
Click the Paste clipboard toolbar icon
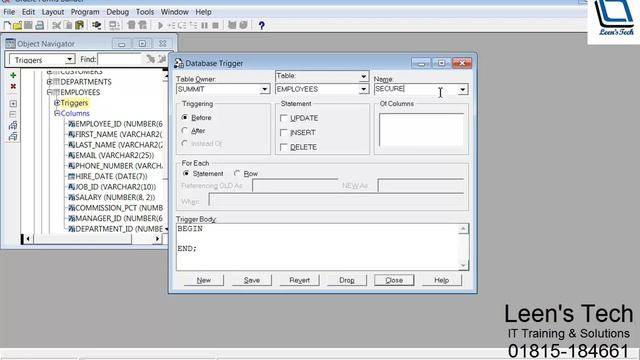pos(79,25)
